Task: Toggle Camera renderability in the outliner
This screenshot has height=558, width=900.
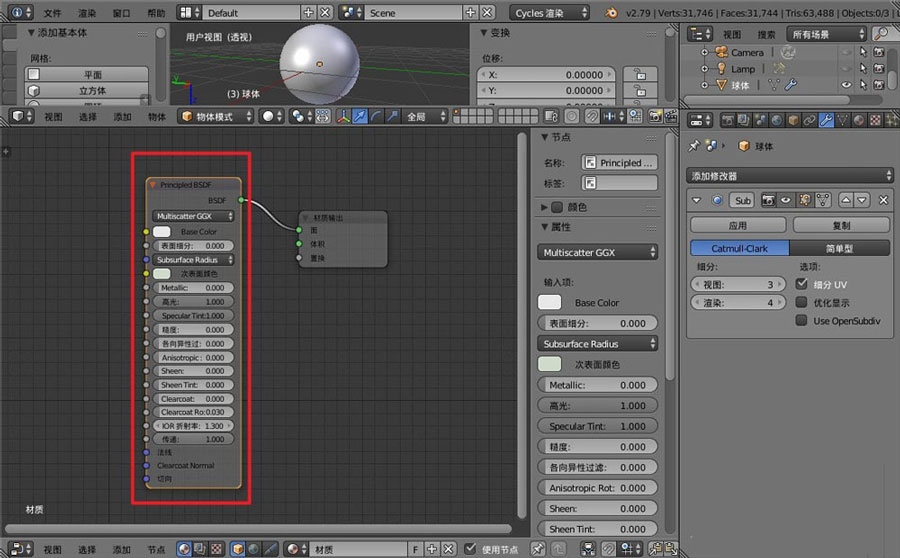Action: coord(879,52)
